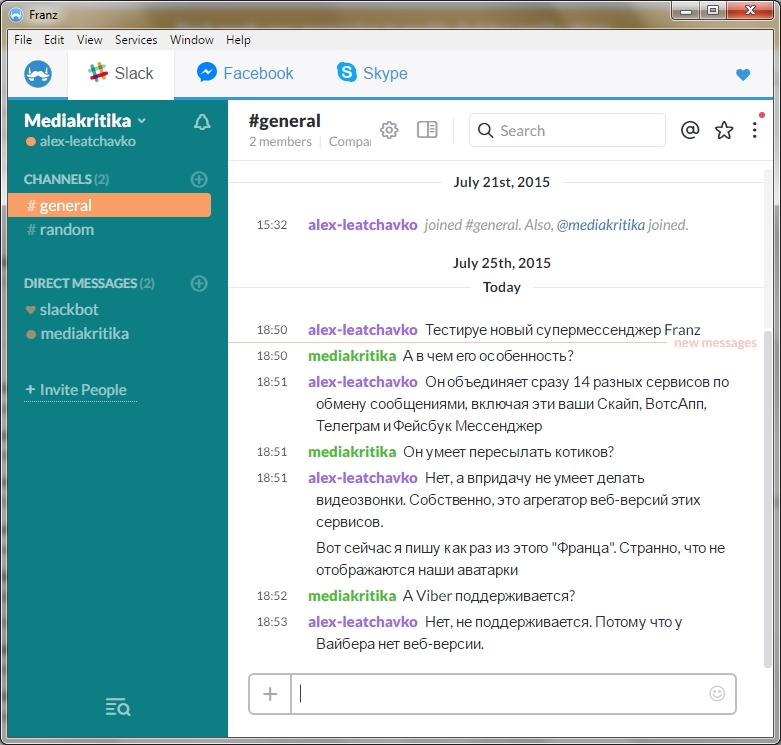
Task: Click the plus attach file button
Action: pyautogui.click(x=270, y=694)
